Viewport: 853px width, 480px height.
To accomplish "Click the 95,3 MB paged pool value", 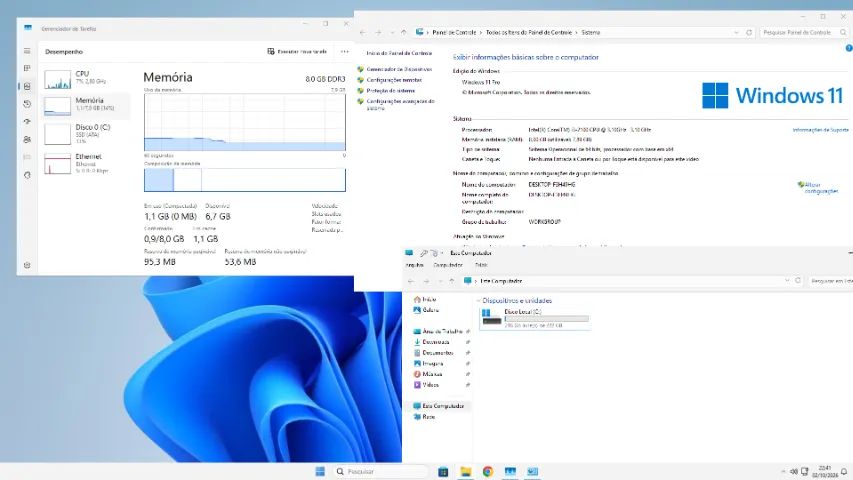I will coord(160,262).
